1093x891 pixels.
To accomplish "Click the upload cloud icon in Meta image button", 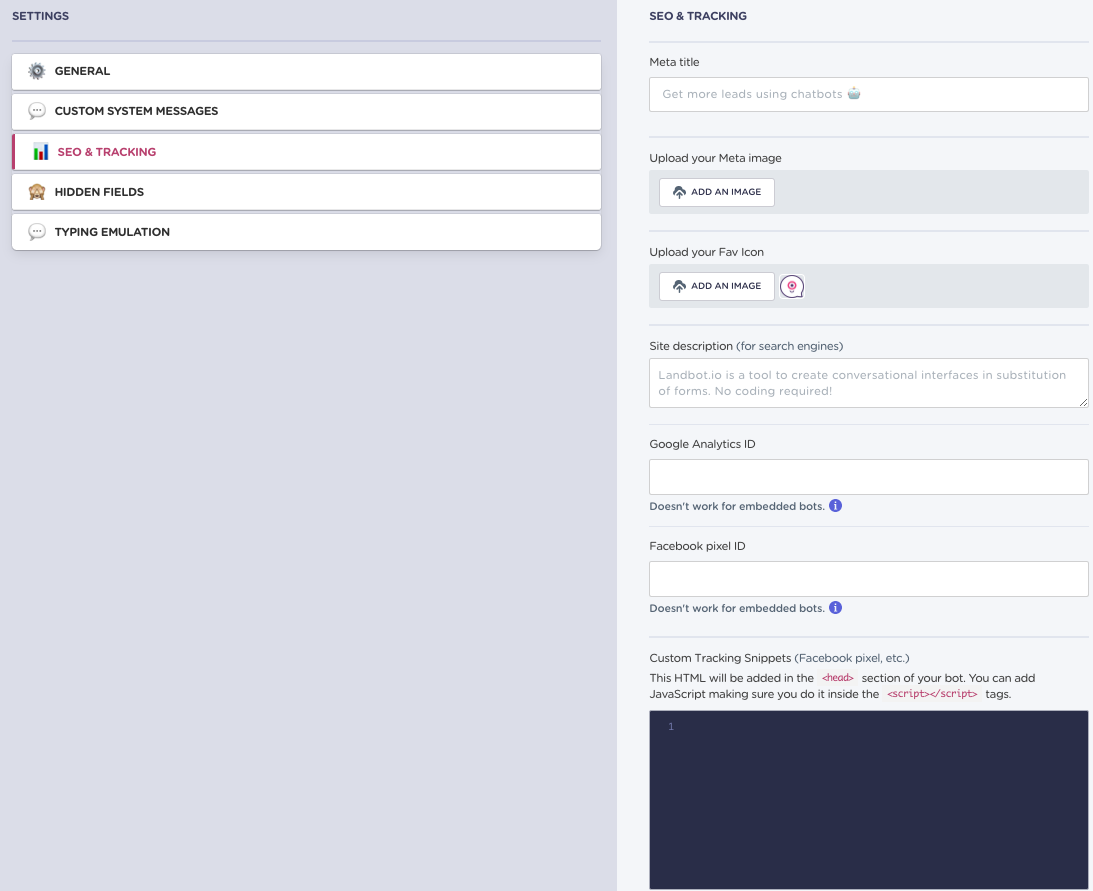I will click(x=679, y=192).
